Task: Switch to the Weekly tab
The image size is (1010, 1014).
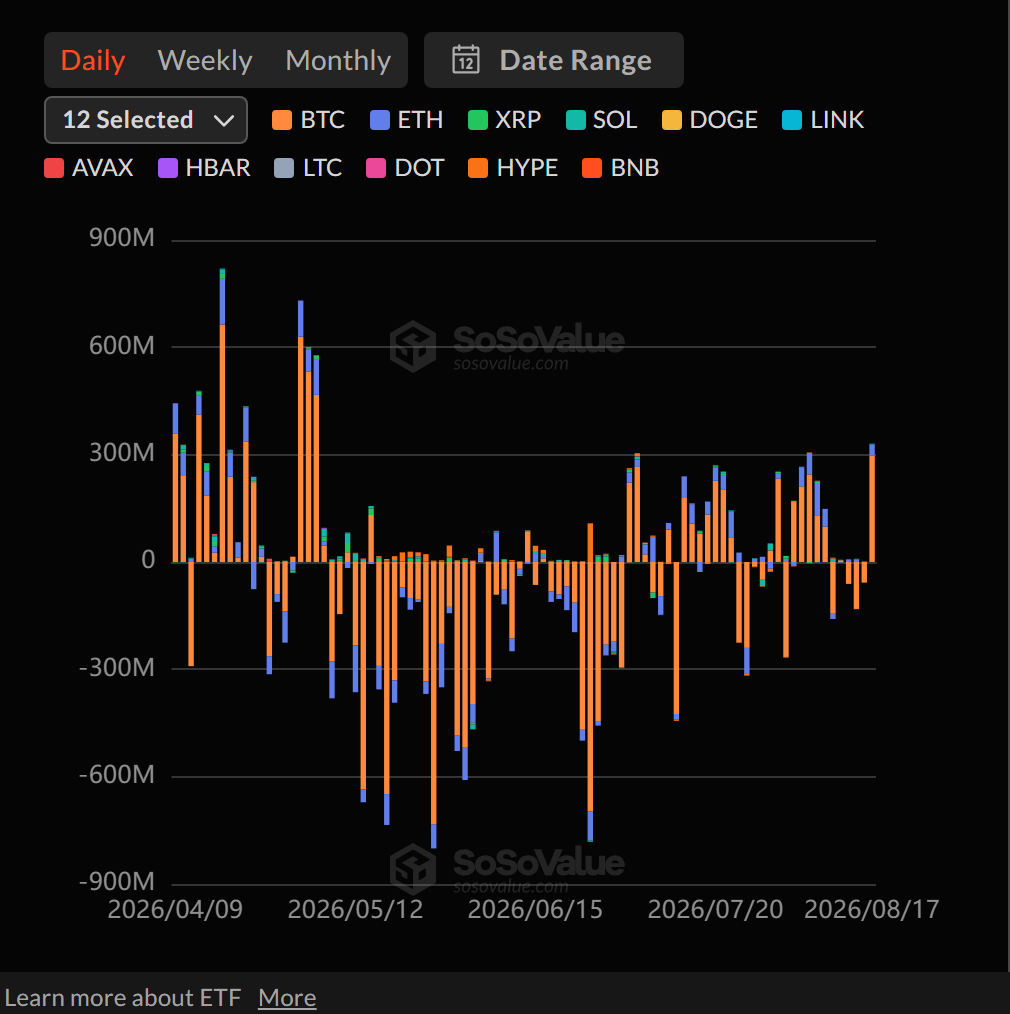Action: [204, 60]
